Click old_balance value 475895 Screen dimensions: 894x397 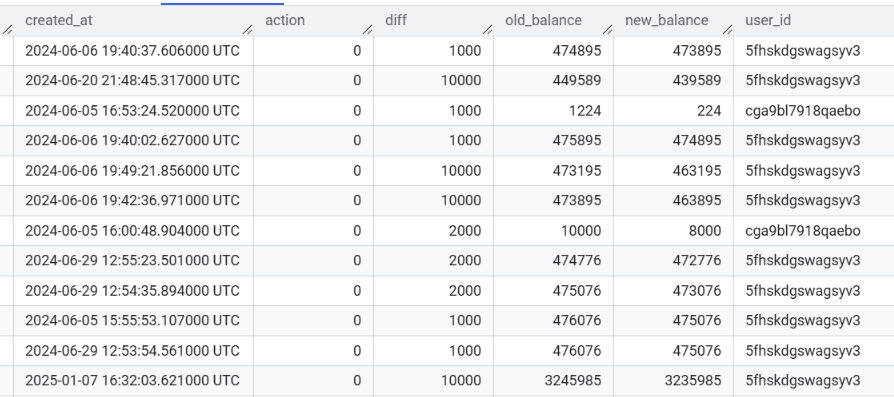coord(576,140)
